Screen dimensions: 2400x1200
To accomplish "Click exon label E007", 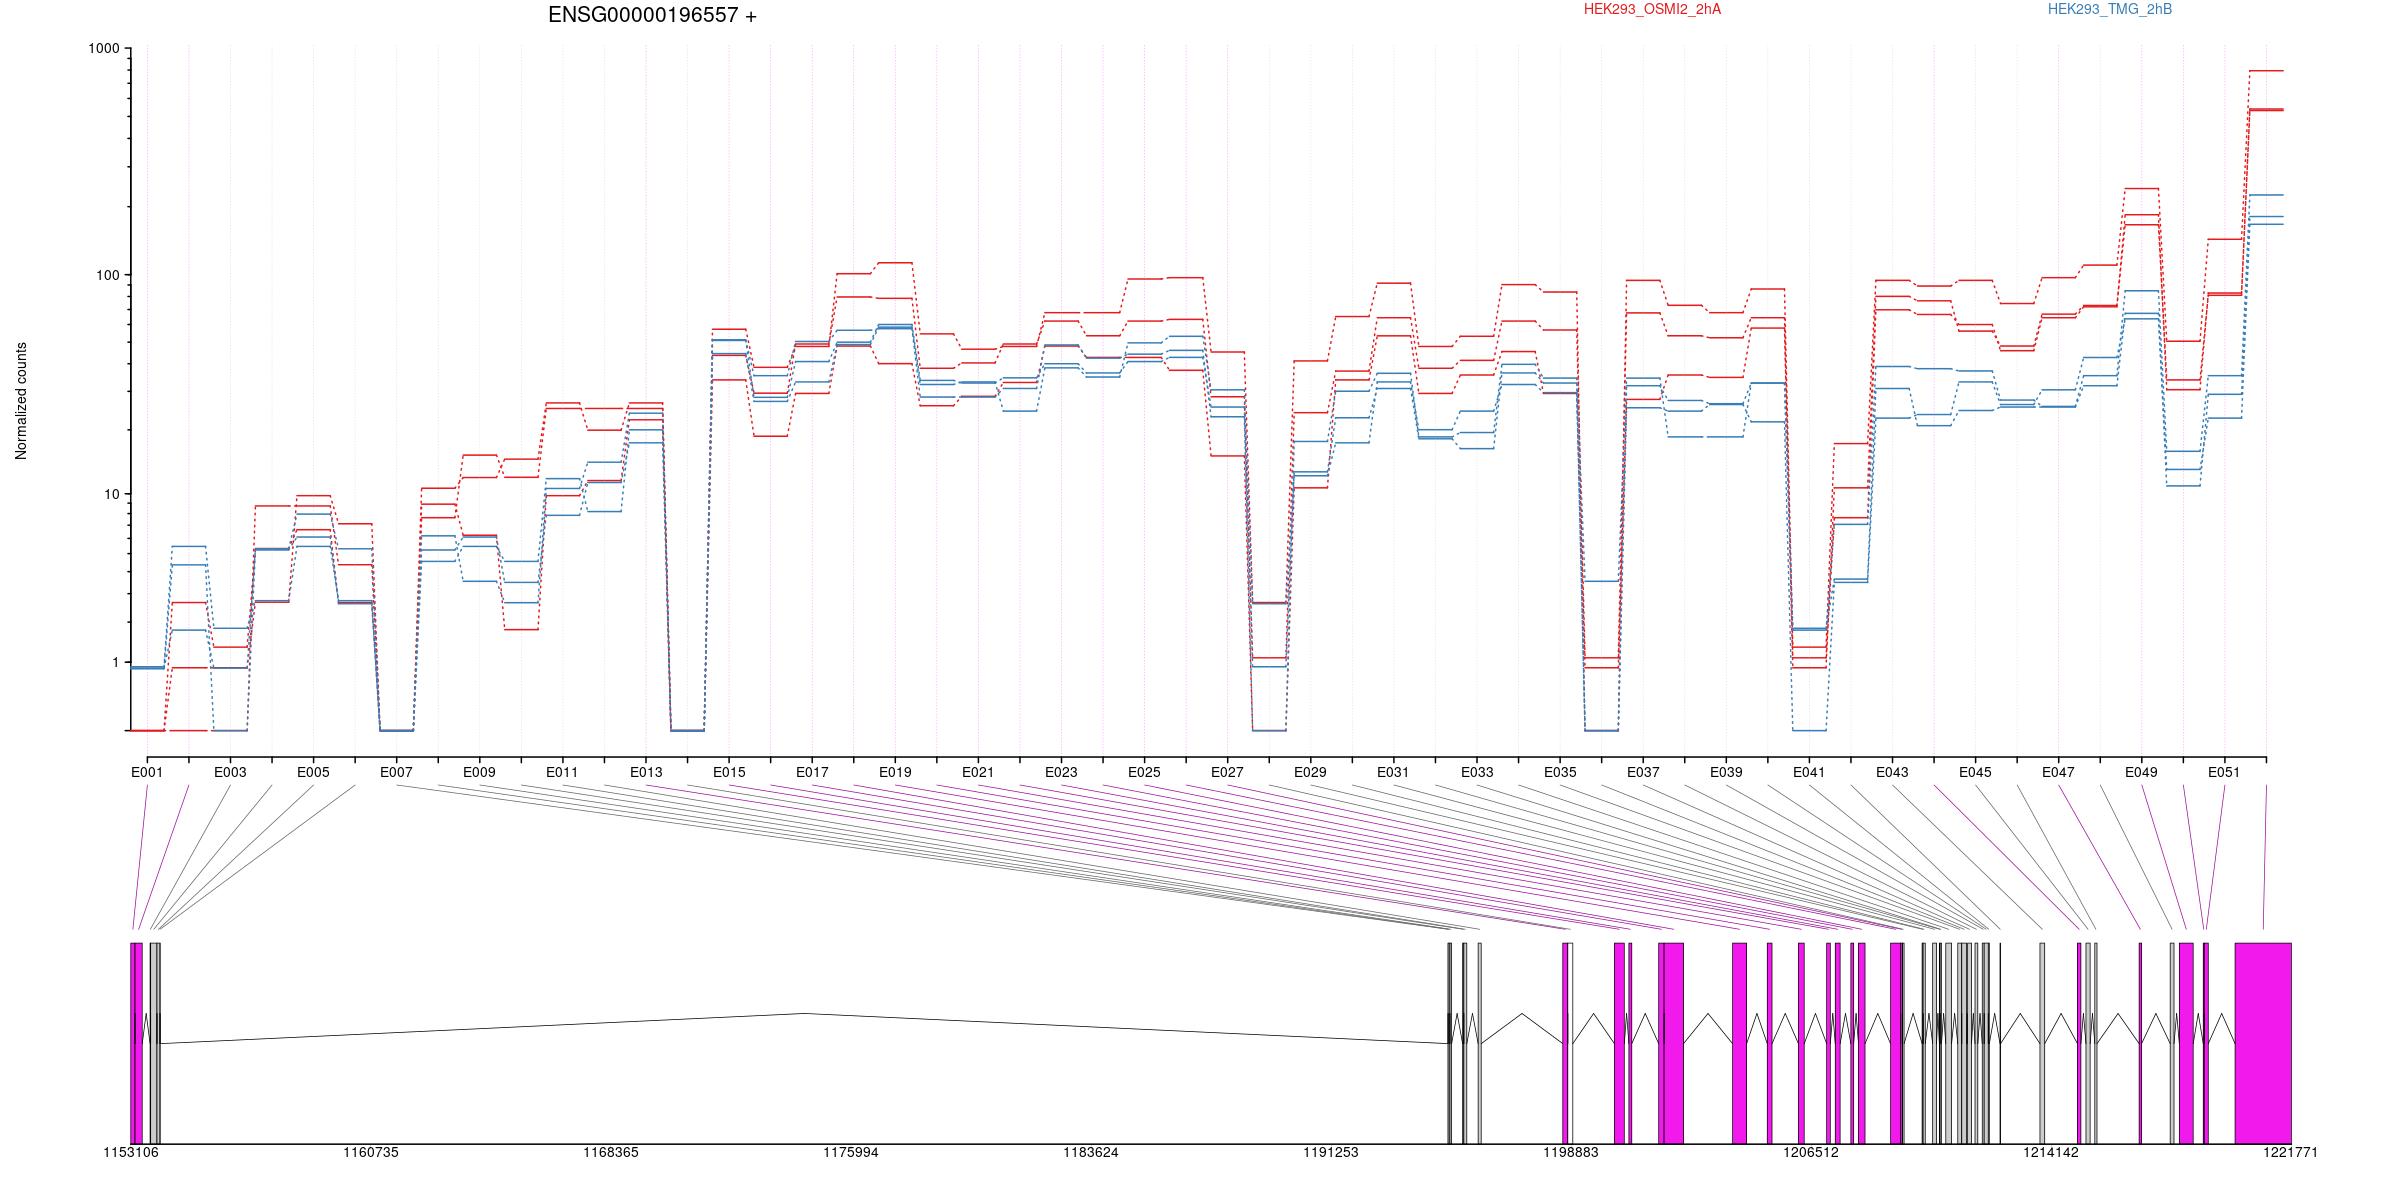I will [396, 772].
